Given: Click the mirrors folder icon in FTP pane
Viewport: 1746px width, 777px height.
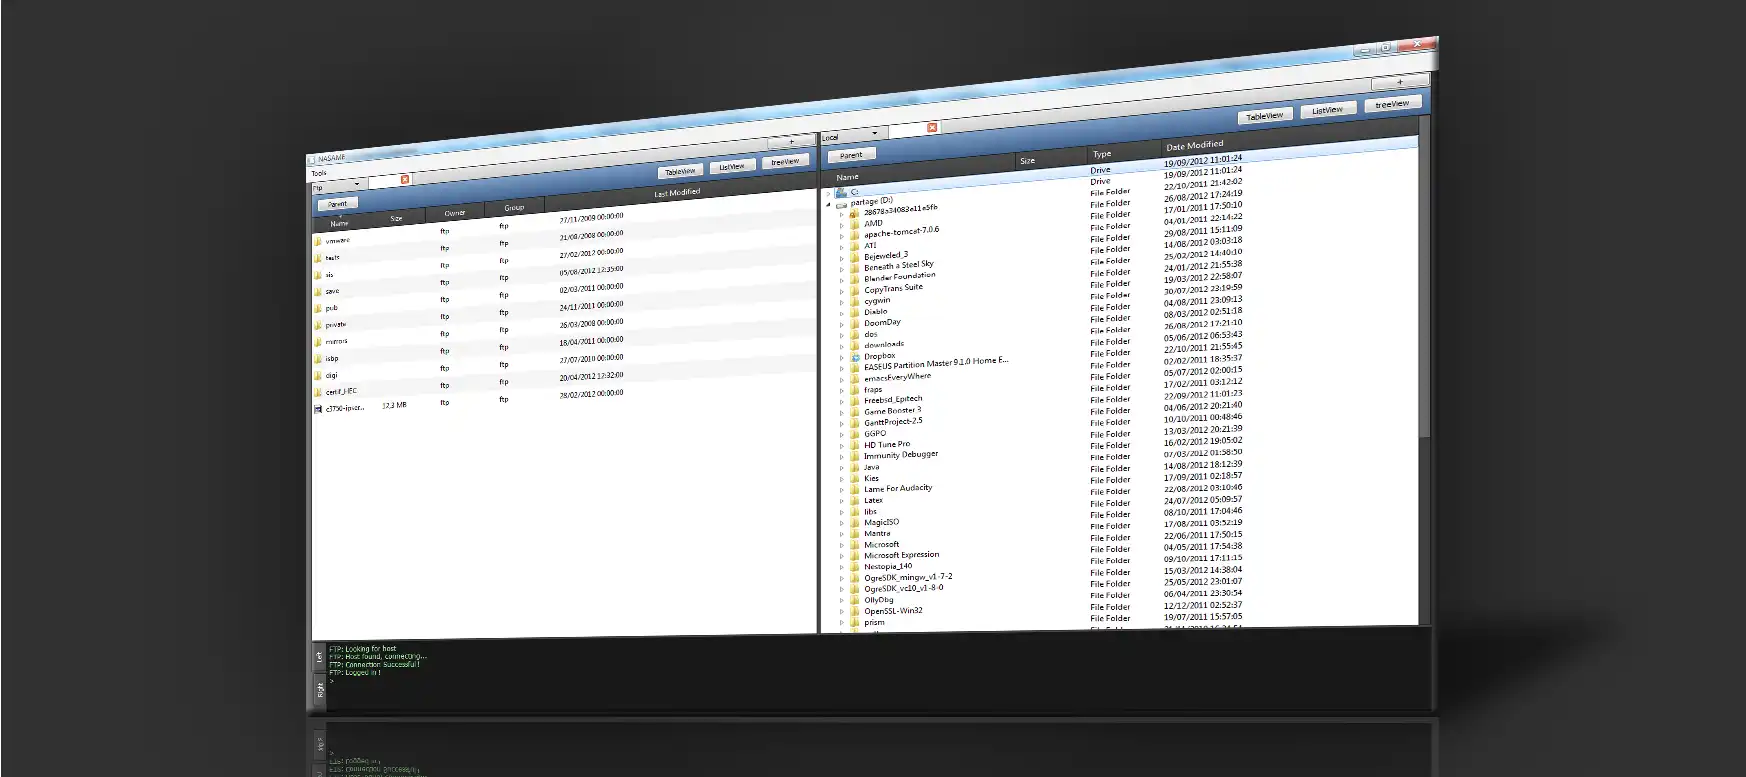Looking at the screenshot, I should pyautogui.click(x=318, y=342).
